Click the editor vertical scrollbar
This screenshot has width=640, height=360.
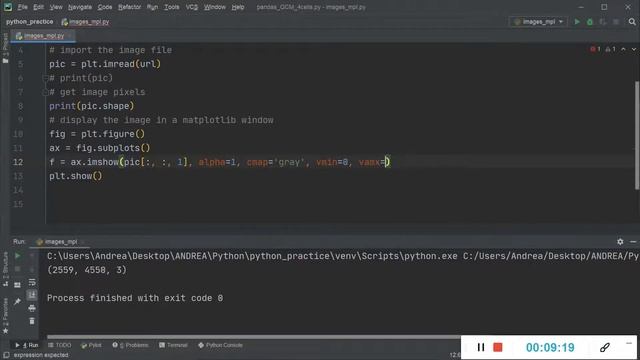click(x=637, y=135)
